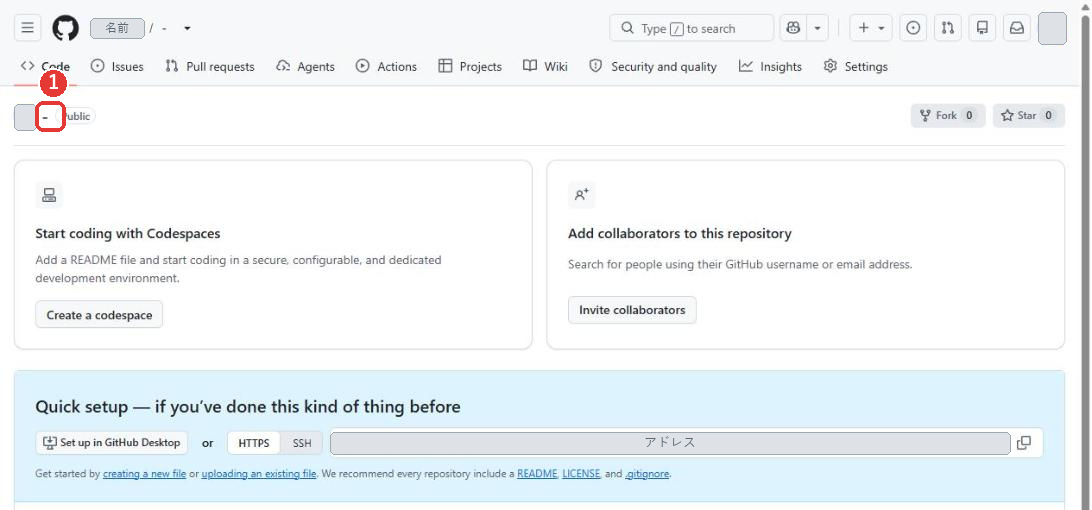Click the Fork button
Image resolution: width=1092 pixels, height=510 pixels.
(948, 116)
